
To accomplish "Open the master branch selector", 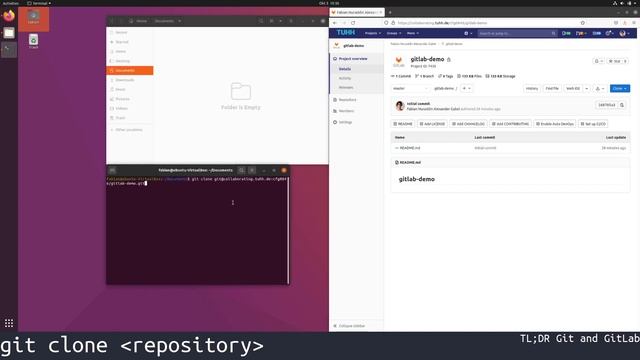I will point(410,88).
